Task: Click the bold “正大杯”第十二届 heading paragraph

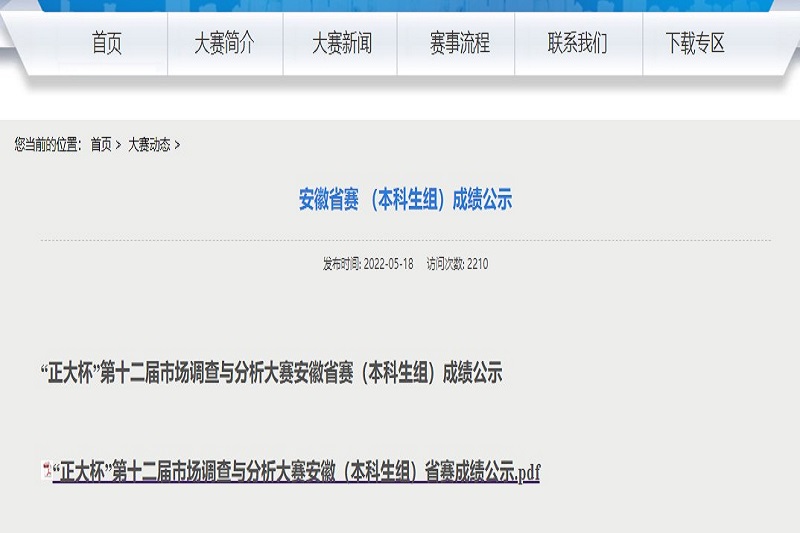Action: pyautogui.click(x=270, y=374)
